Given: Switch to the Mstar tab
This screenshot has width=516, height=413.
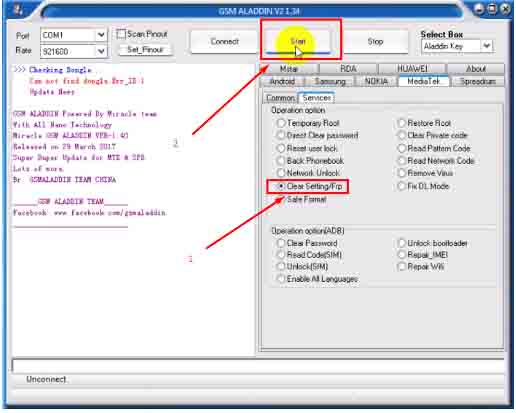Looking at the screenshot, I should (x=289, y=69).
